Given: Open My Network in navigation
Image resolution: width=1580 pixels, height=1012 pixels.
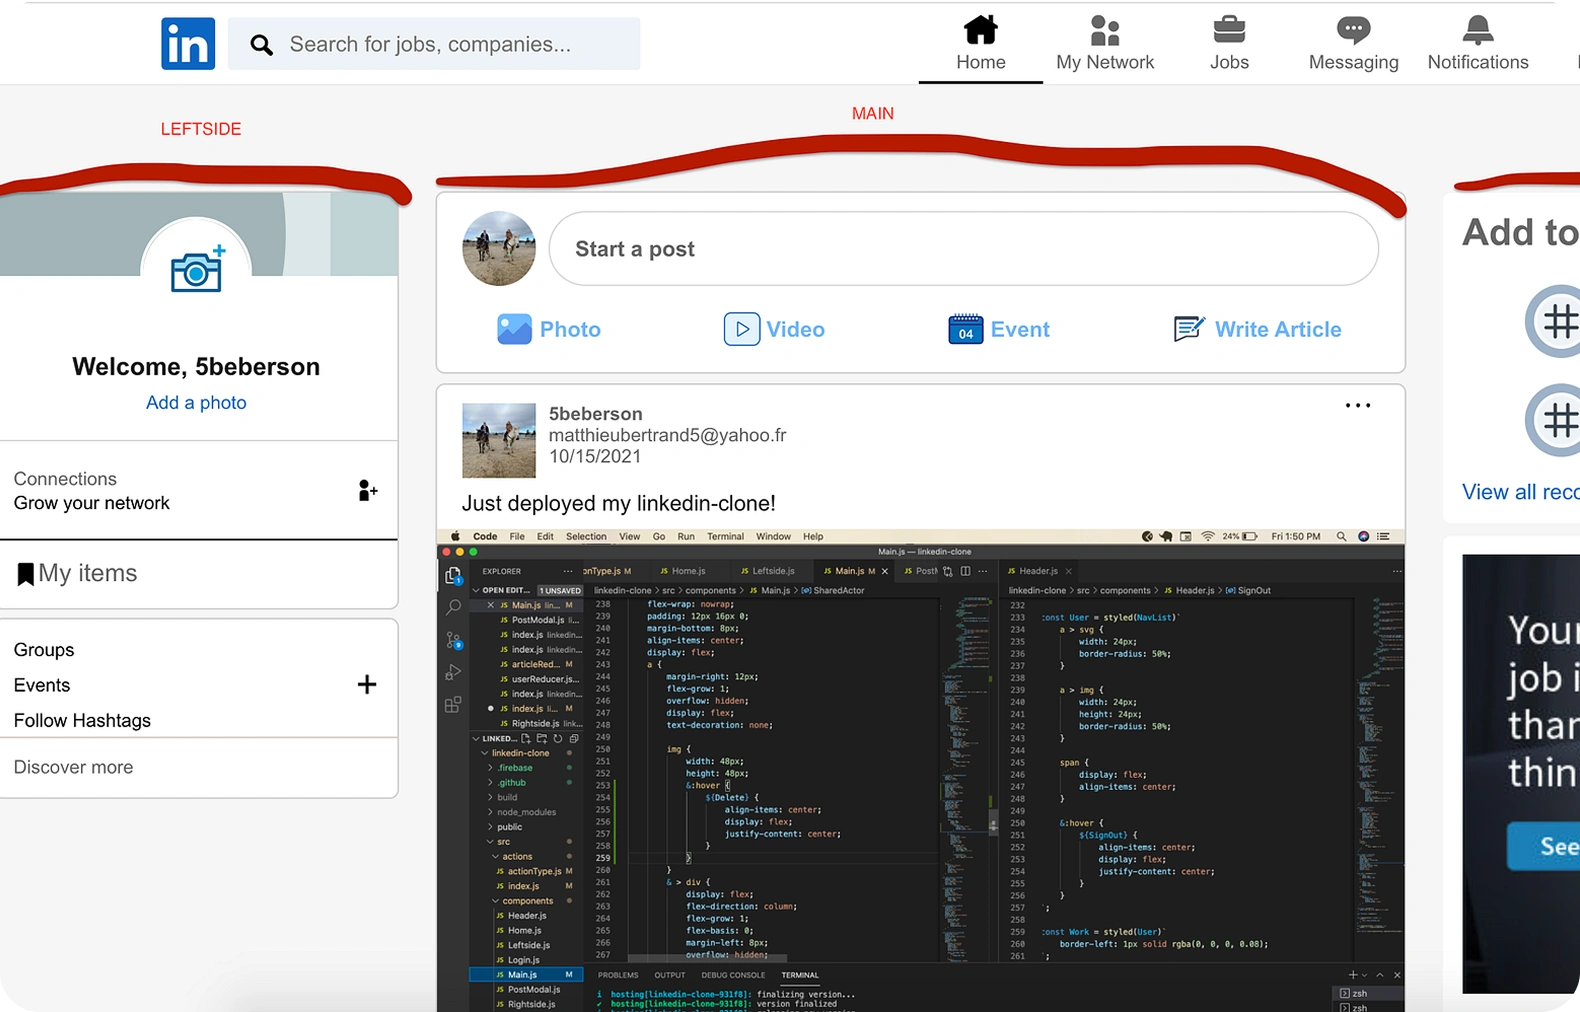Looking at the screenshot, I should [x=1105, y=44].
